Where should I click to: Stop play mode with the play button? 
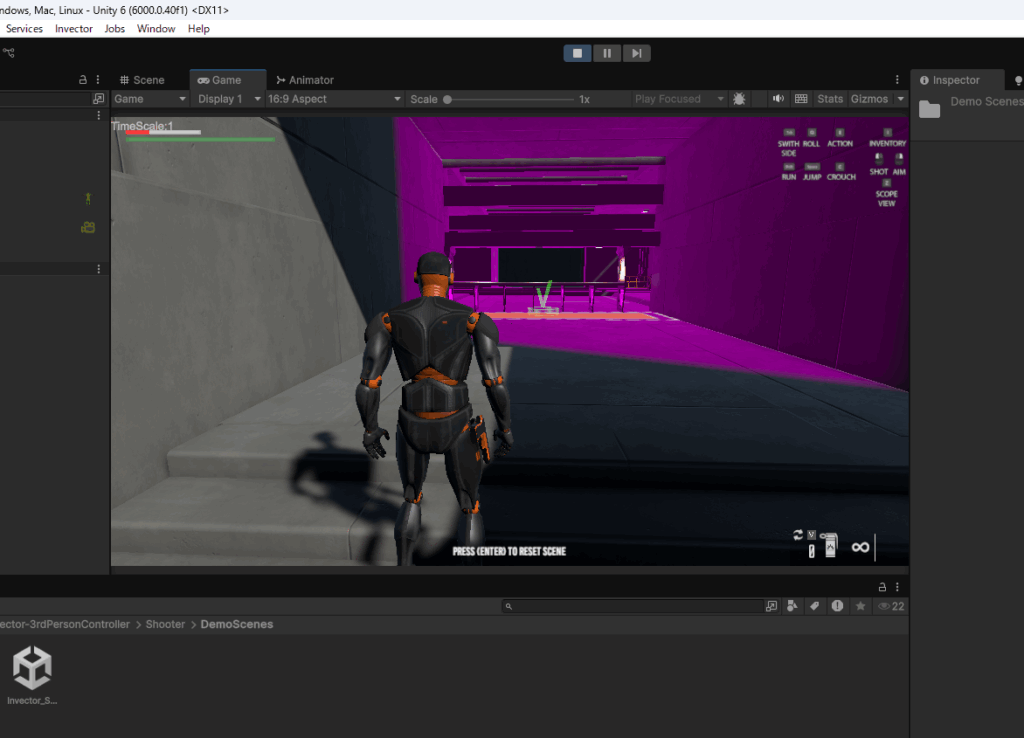click(x=577, y=53)
